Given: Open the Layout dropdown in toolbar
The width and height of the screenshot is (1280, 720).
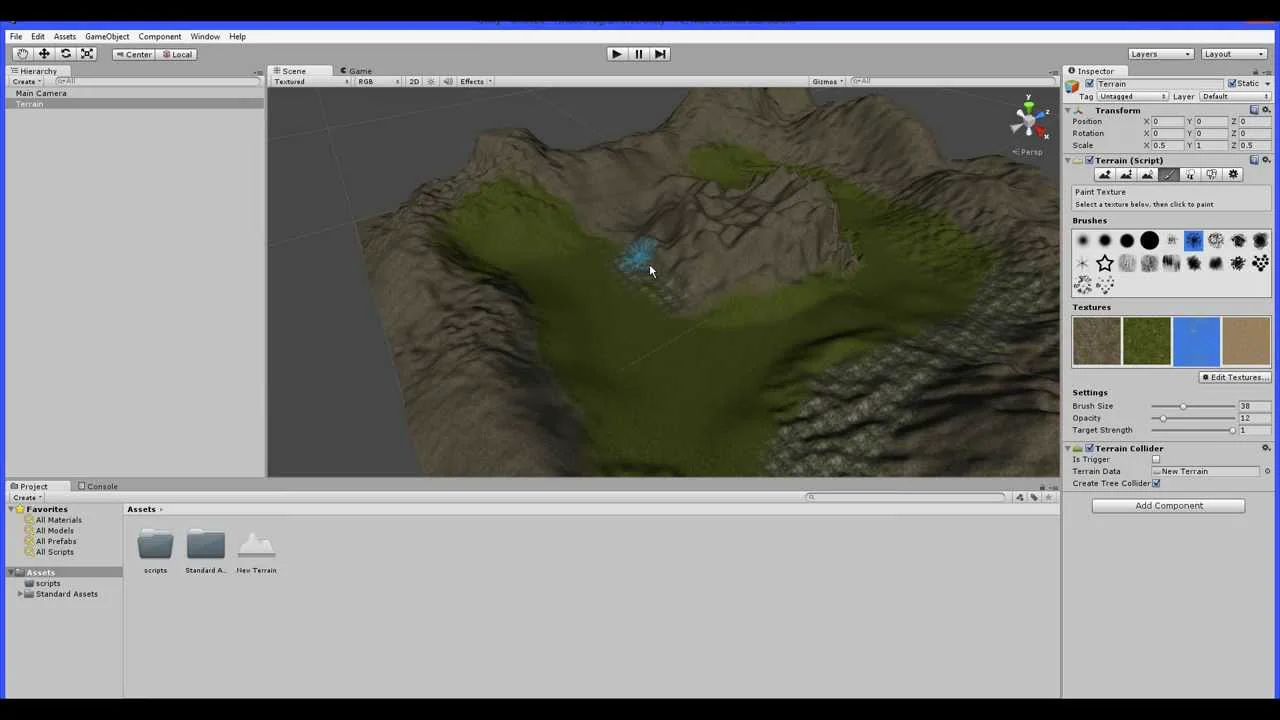Looking at the screenshot, I should point(1234,54).
